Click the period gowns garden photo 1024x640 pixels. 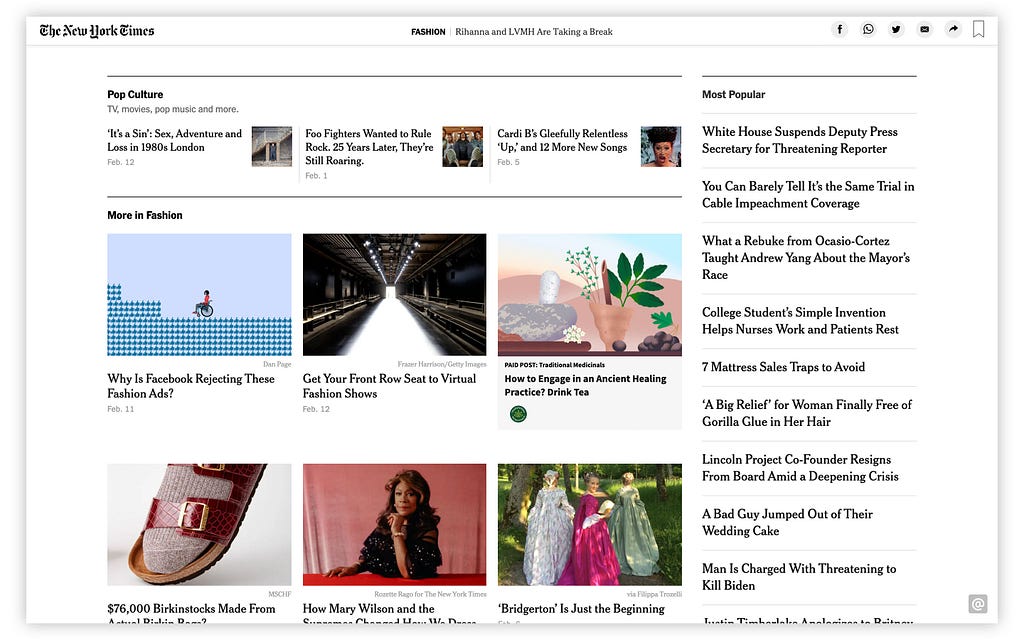tap(590, 524)
